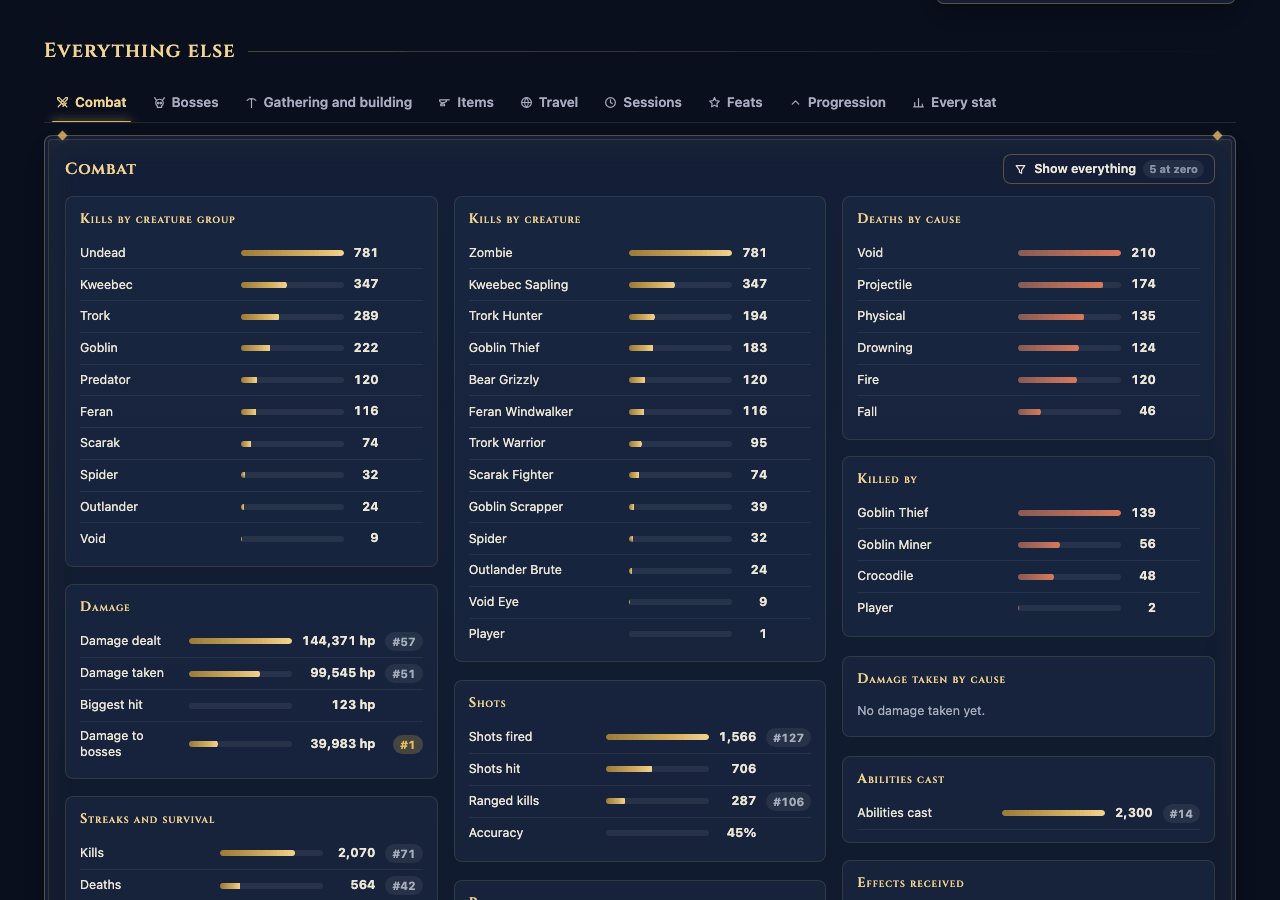This screenshot has height=900, width=1280.
Task: Click the crossed swords Combat tab icon
Action: point(62,102)
